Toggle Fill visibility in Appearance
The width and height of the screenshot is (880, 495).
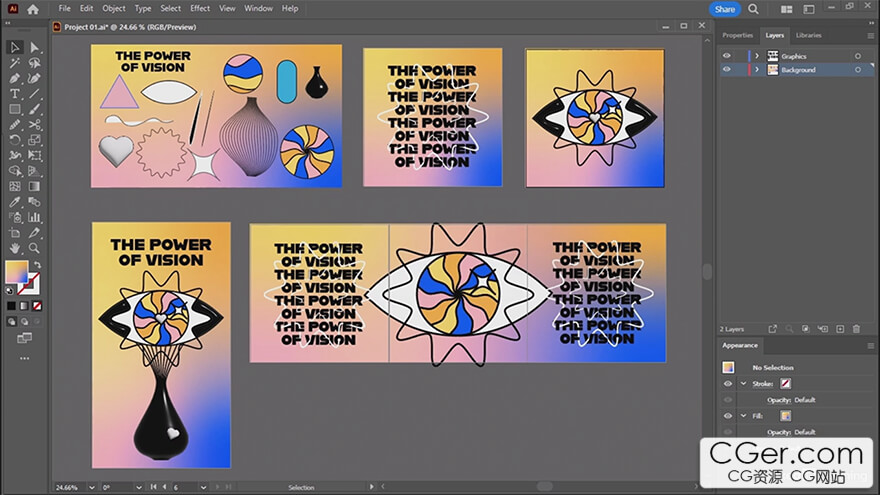(x=728, y=416)
